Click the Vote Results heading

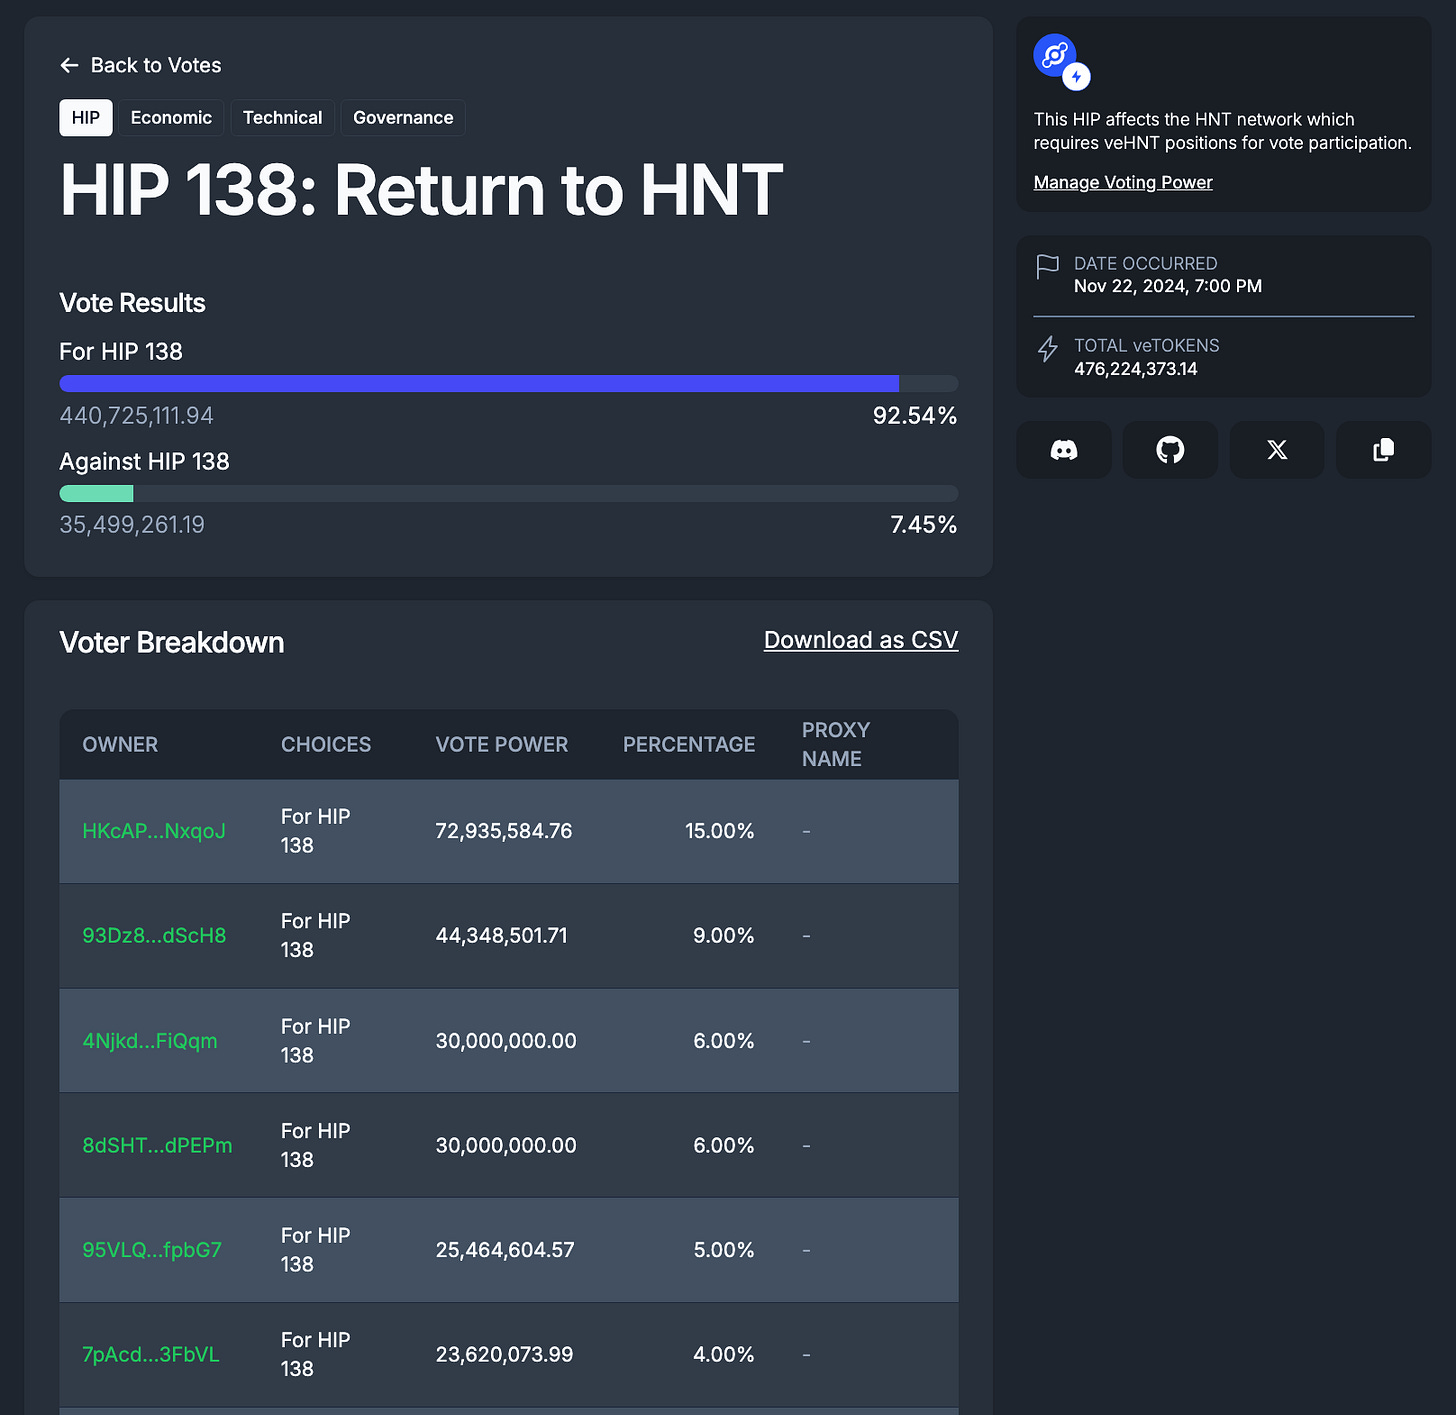(132, 303)
